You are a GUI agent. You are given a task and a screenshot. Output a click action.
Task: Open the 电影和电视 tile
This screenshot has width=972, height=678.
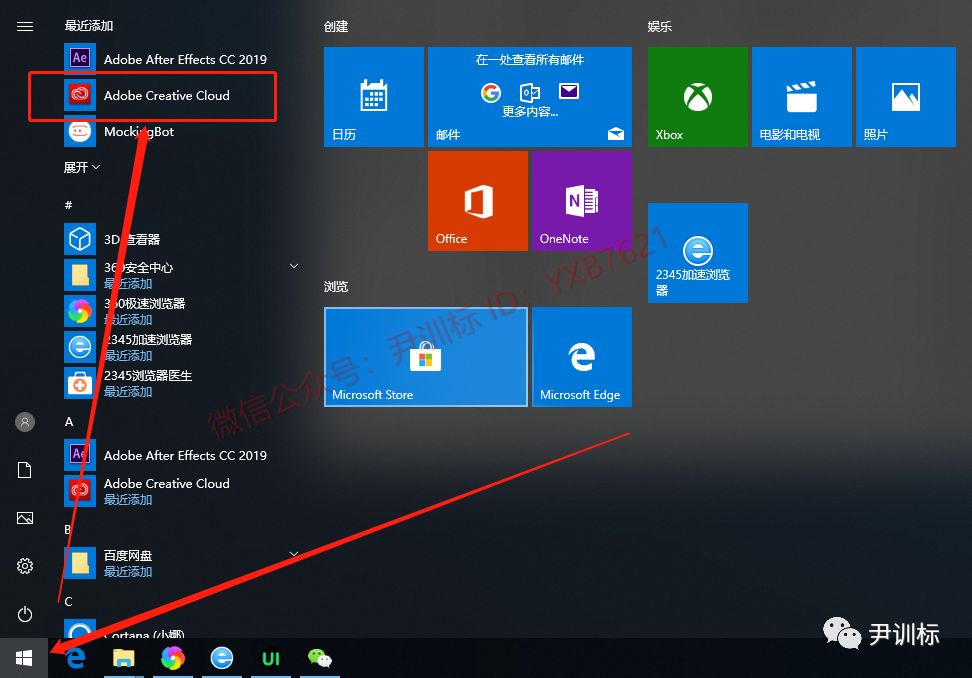point(802,97)
